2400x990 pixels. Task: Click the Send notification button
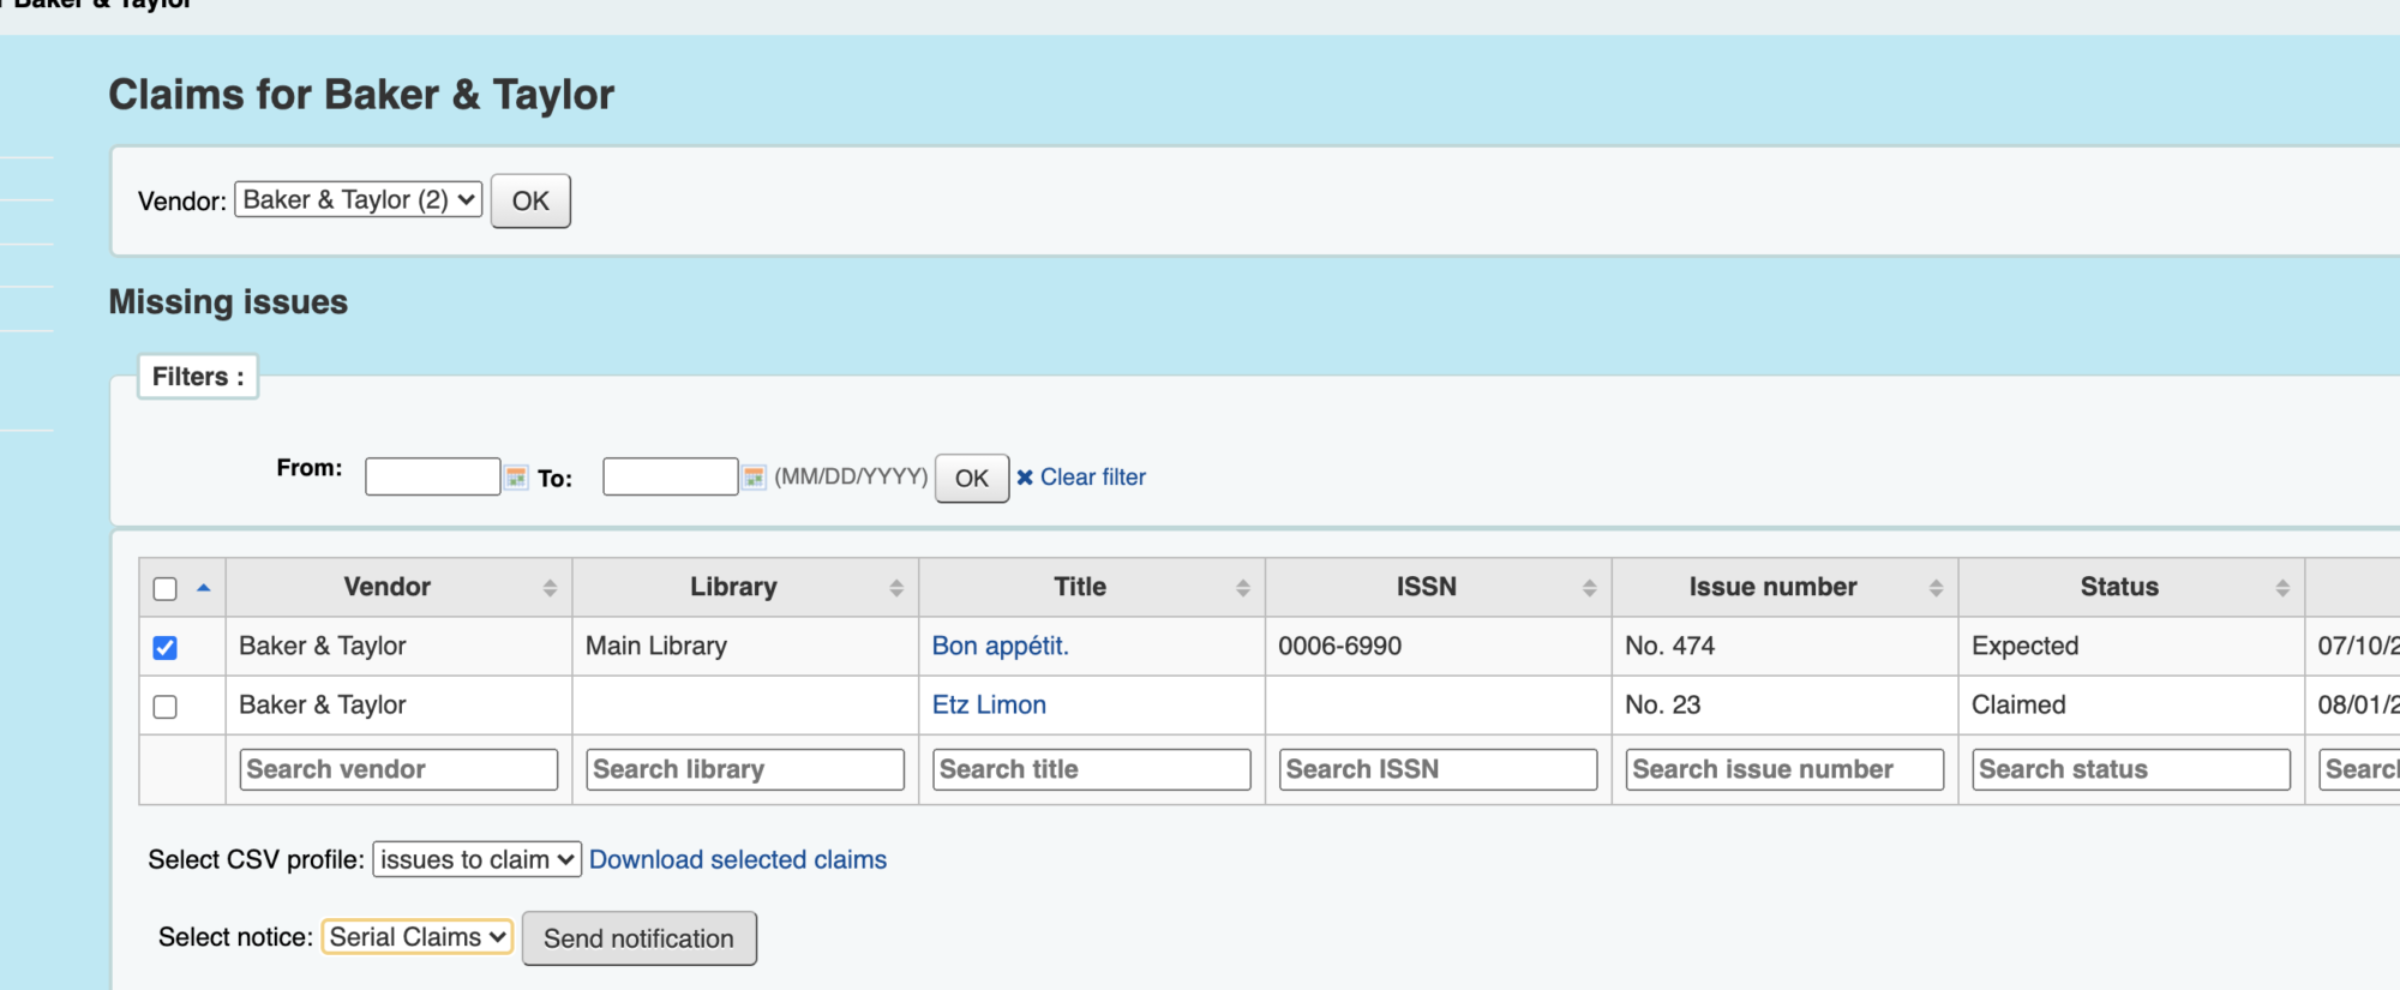click(639, 938)
